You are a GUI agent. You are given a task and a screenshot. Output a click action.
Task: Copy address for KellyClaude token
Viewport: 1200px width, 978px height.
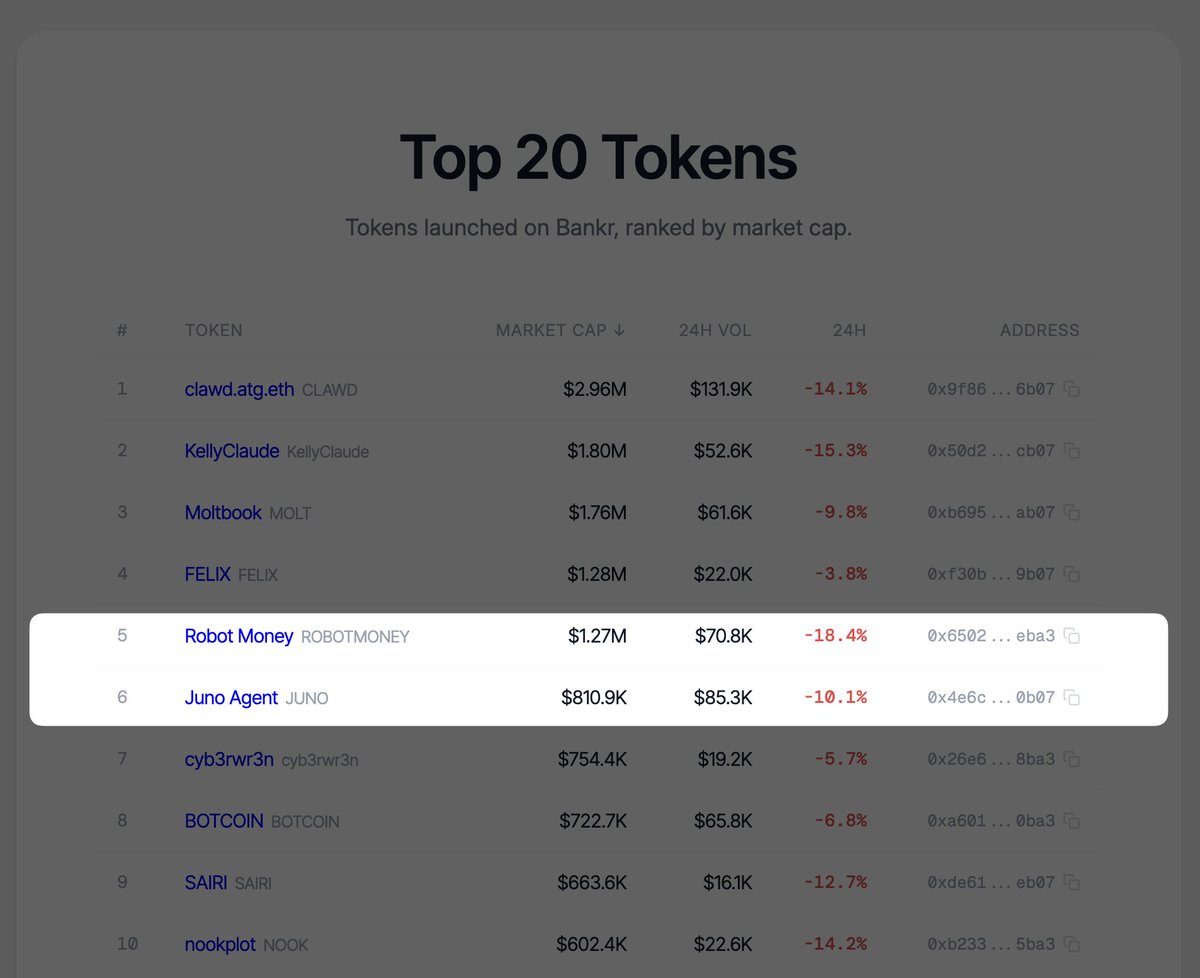coord(1071,451)
